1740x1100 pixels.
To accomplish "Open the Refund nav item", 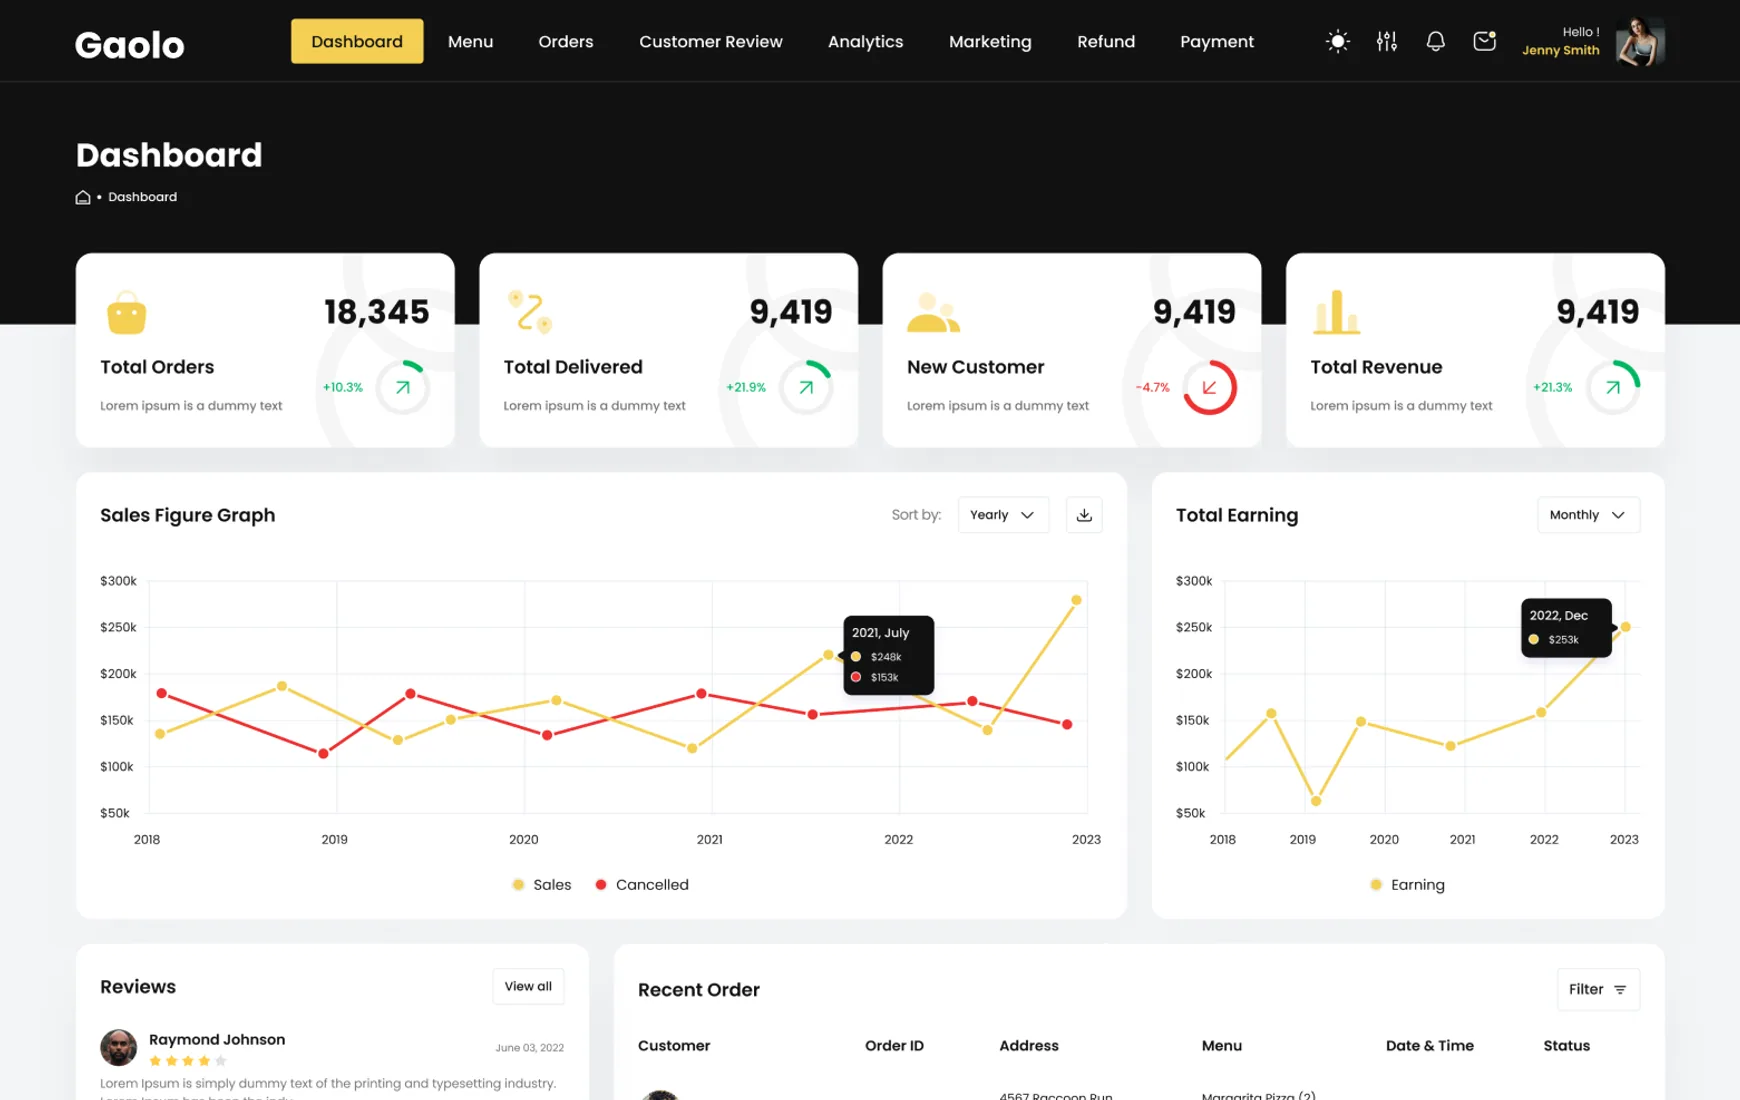I will (1106, 41).
